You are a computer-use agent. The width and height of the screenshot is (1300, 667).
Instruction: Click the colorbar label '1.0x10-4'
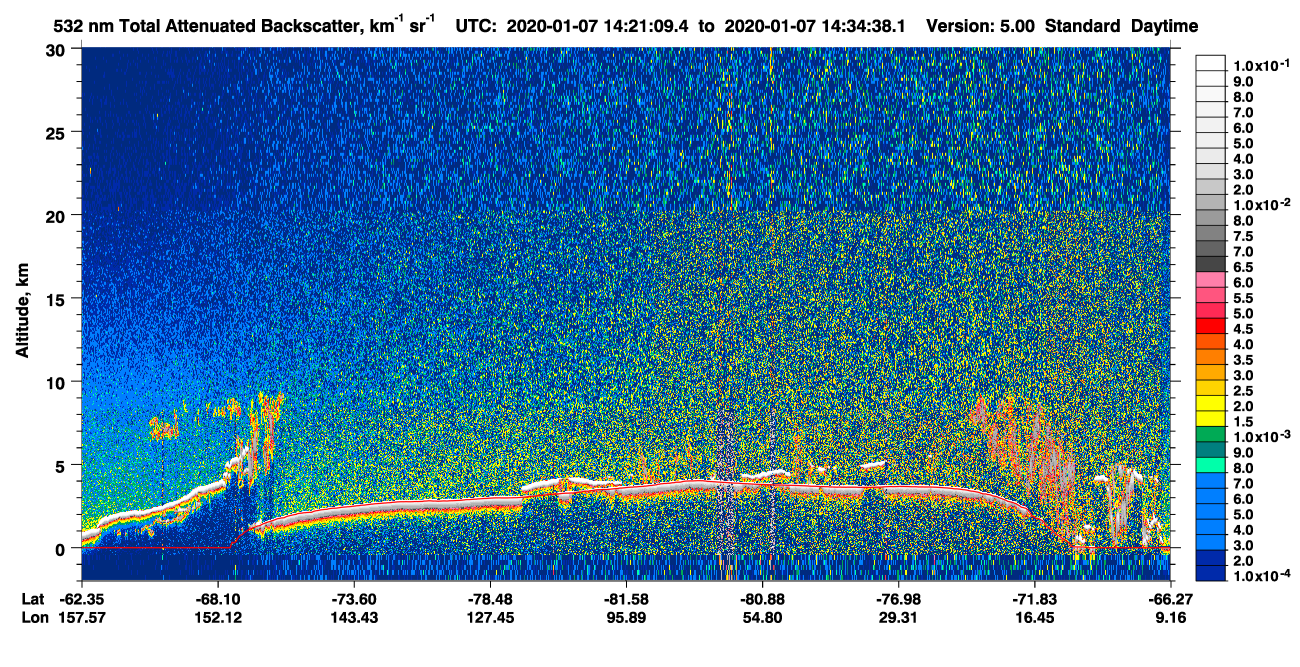coord(1260,576)
